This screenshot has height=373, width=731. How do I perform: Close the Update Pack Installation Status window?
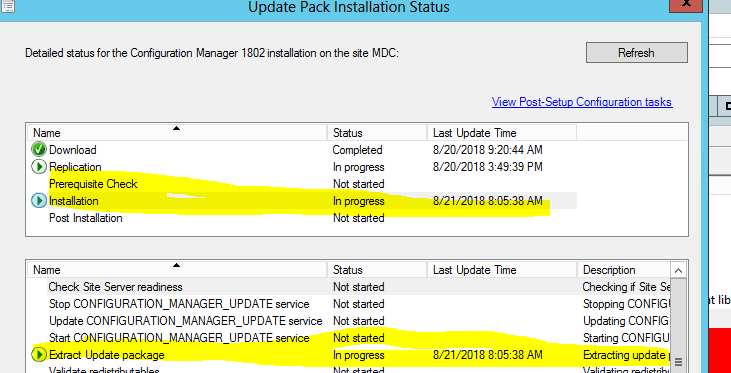point(686,5)
